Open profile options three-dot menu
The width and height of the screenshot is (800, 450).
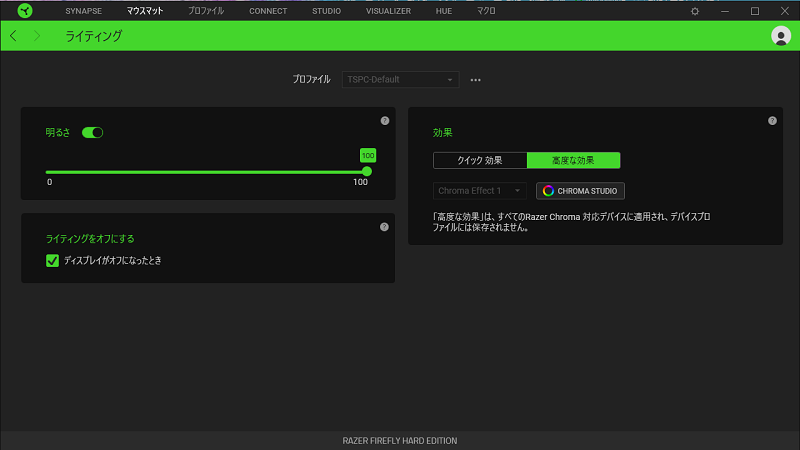tap(476, 80)
